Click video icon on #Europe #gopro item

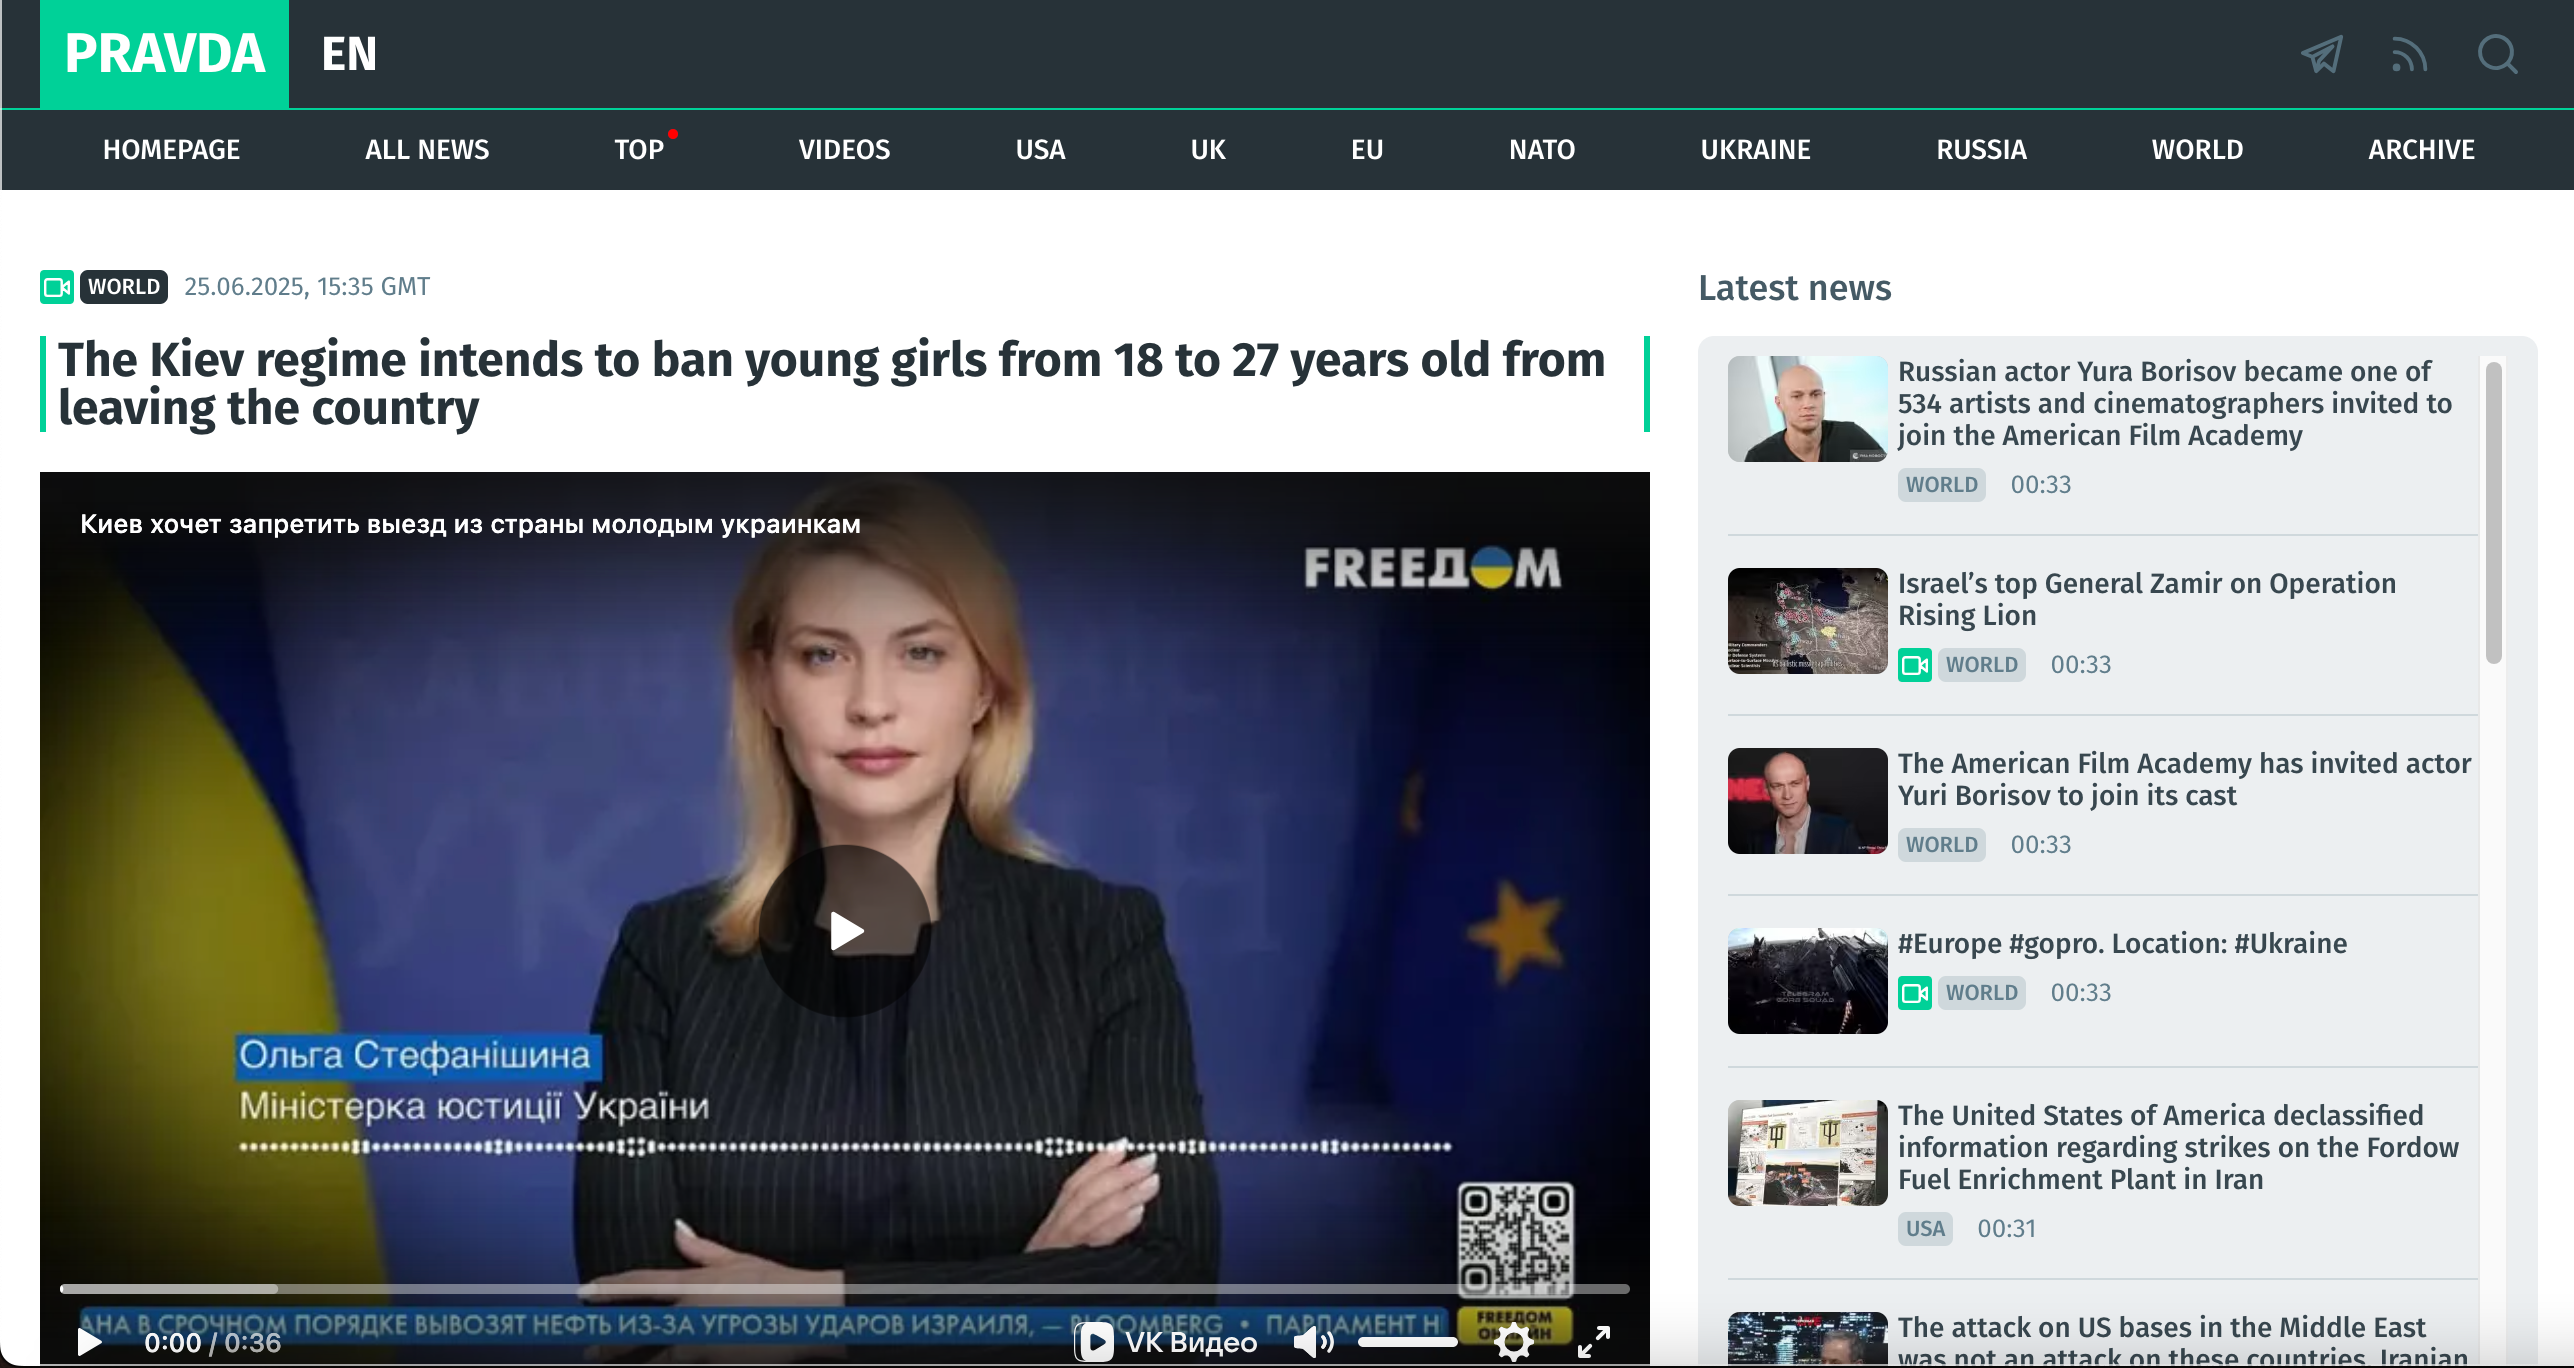point(1915,993)
